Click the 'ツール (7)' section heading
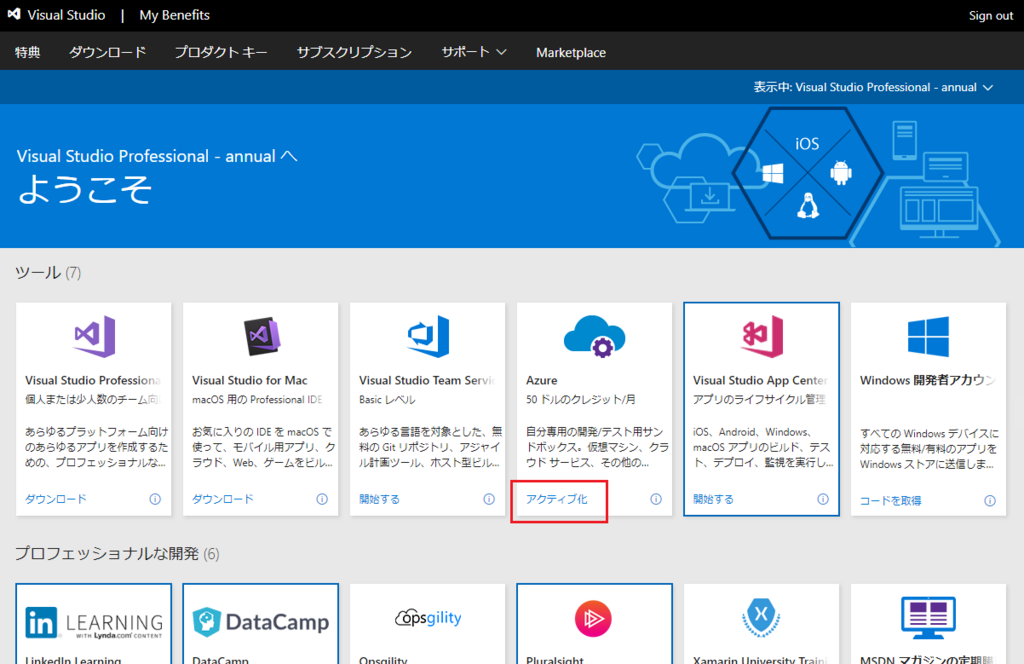Screen dimensions: 1024x664 coord(48,273)
